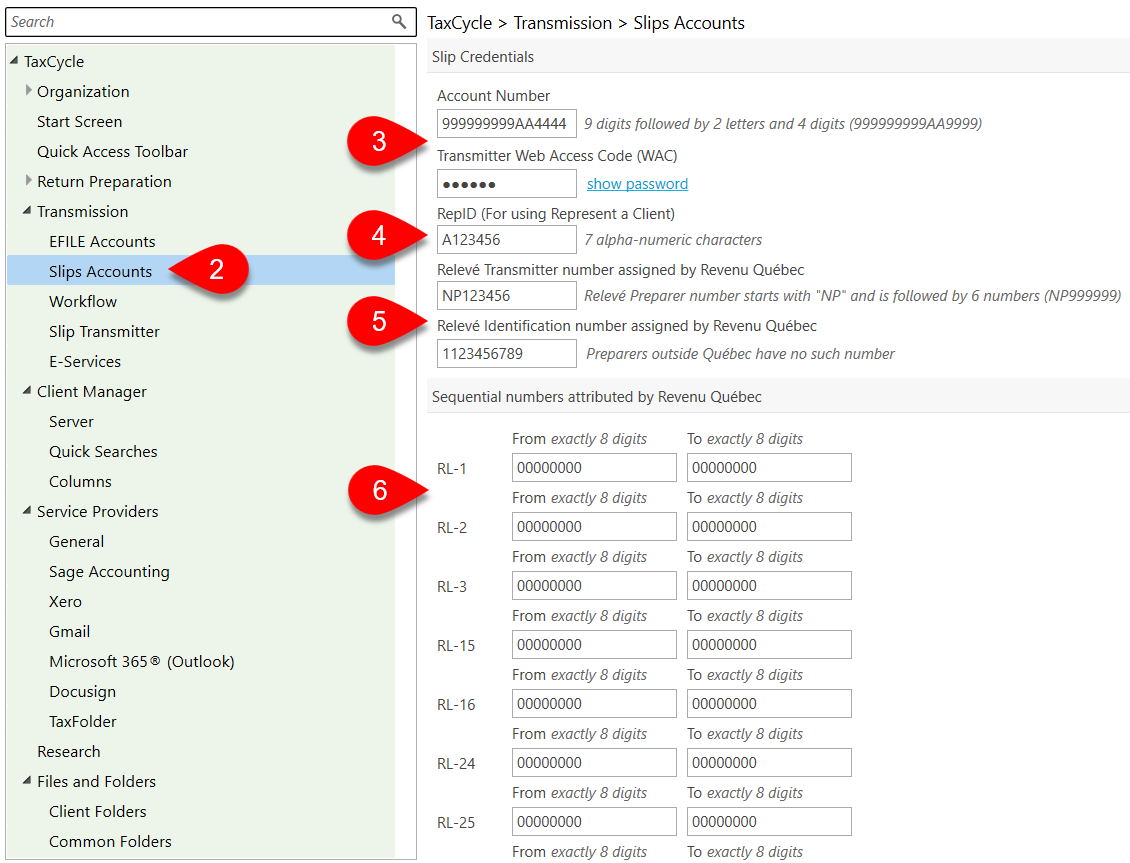Screen dimensions: 1130x863
Task: Click the RL-3 To field
Action: tap(769, 586)
